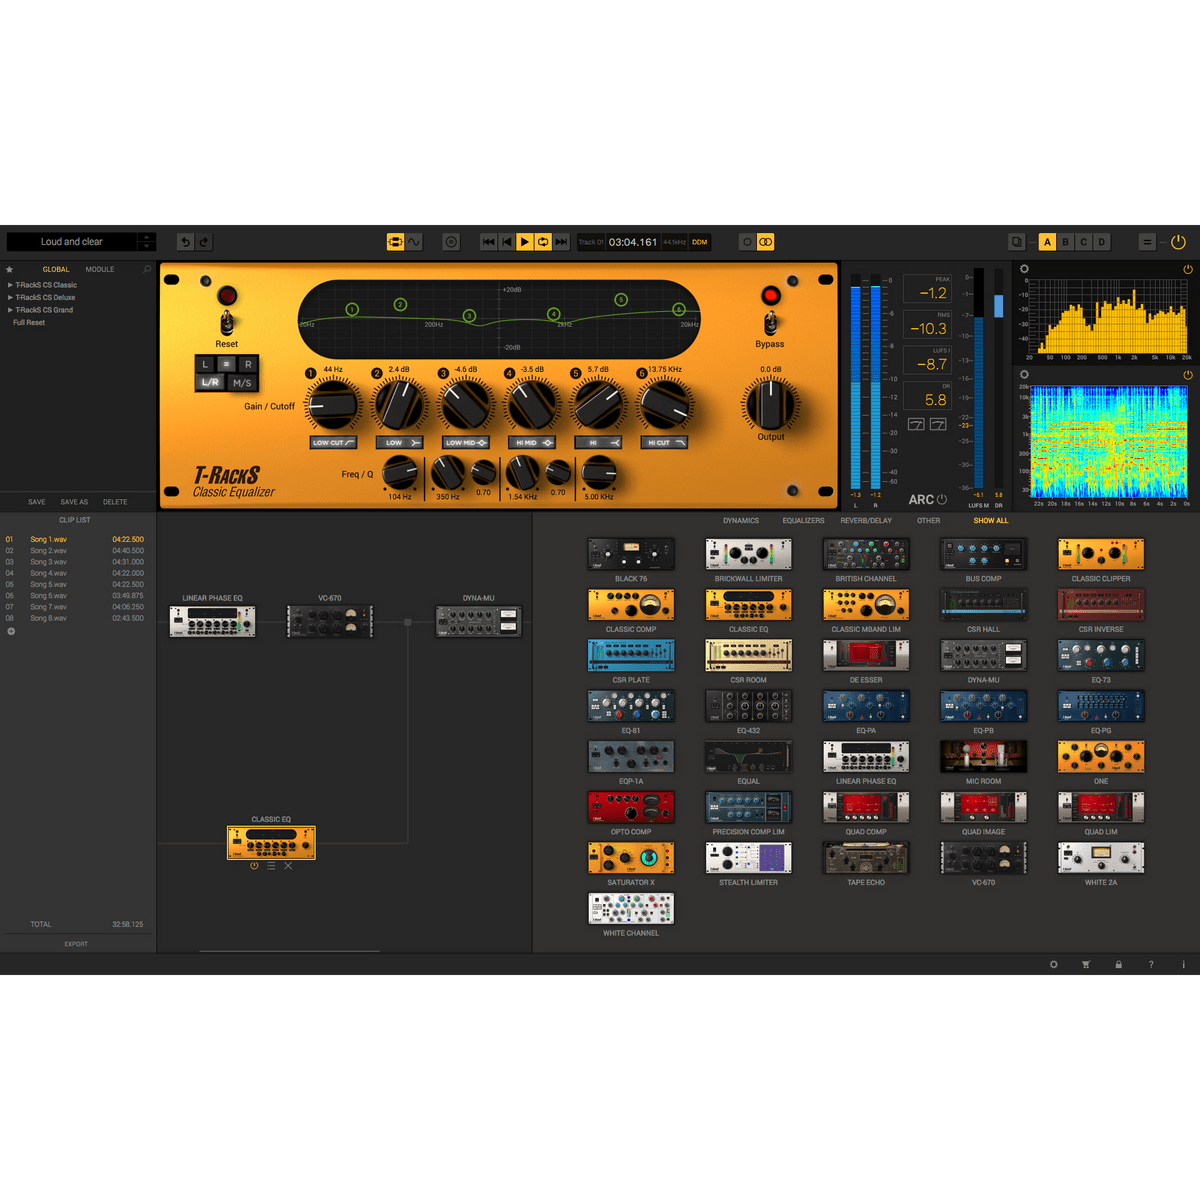This screenshot has width=1200, height=1200.
Task: Flip the Bypass toggle switch
Action: pyautogui.click(x=770, y=322)
